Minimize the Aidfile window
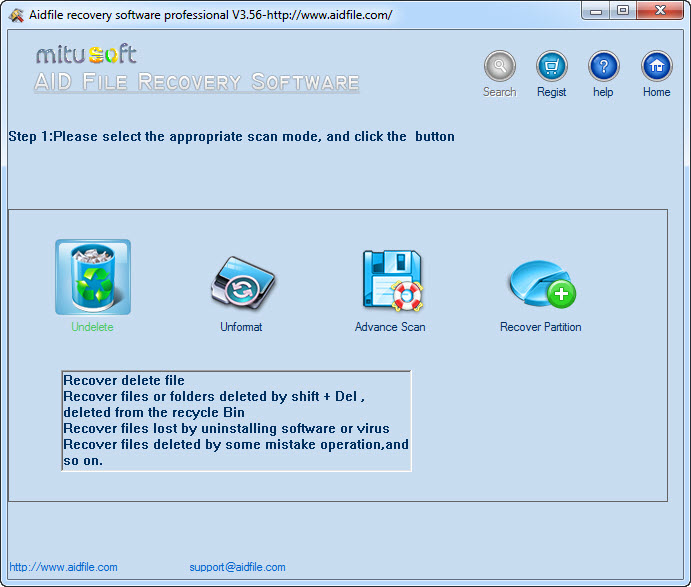The image size is (691, 587). click(x=596, y=11)
